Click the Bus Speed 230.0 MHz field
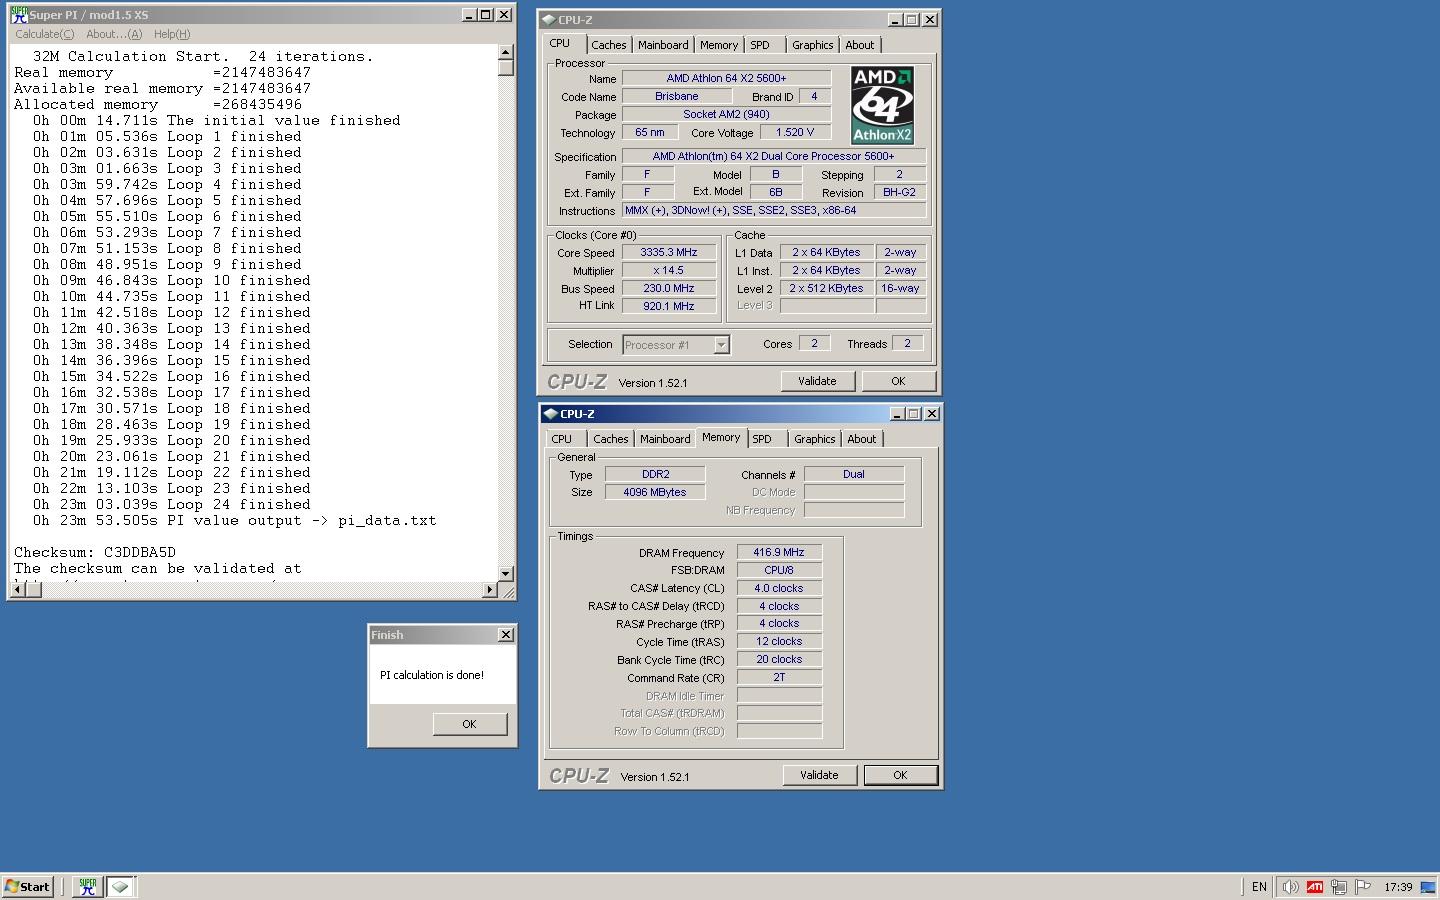 click(x=669, y=289)
